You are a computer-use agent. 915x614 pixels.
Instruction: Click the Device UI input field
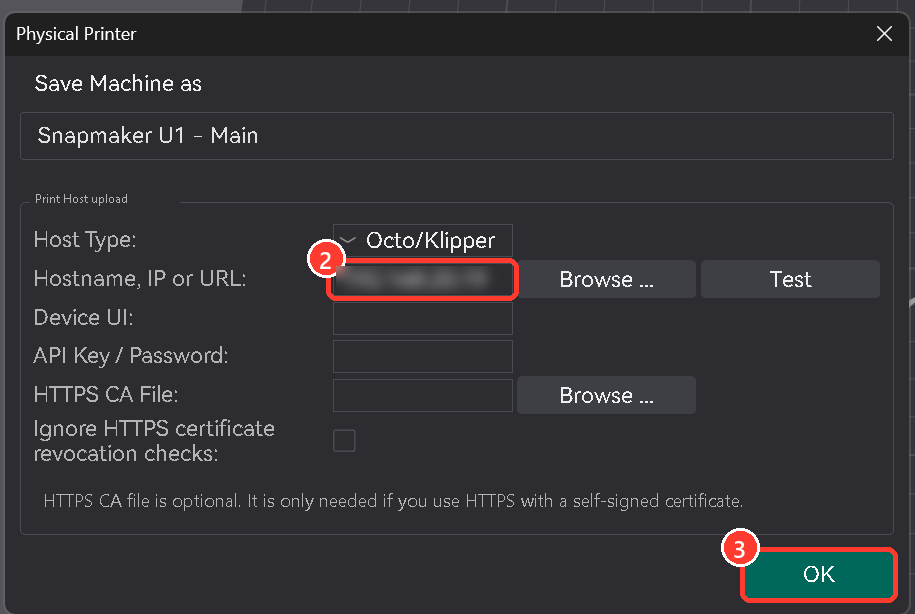pos(422,318)
